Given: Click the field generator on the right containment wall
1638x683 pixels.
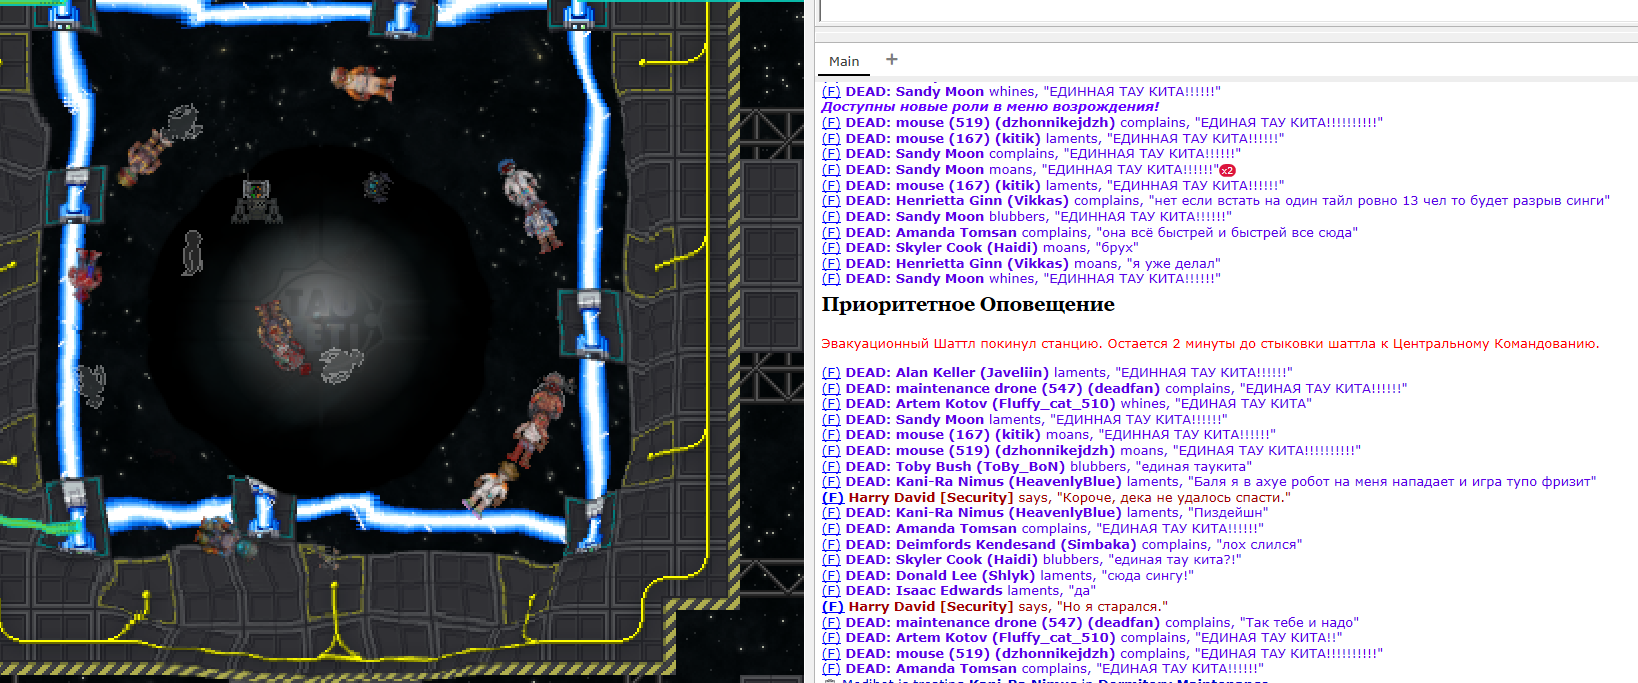Looking at the screenshot, I should click(x=589, y=322).
